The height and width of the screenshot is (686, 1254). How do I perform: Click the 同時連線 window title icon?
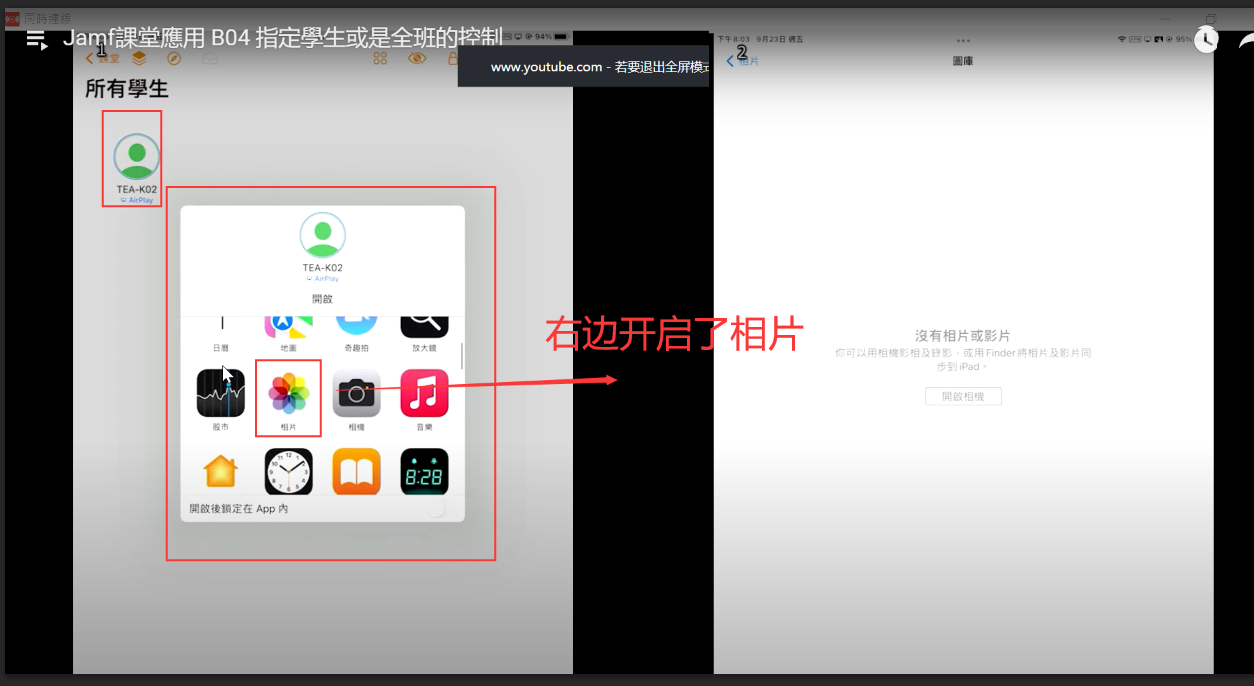coord(12,17)
